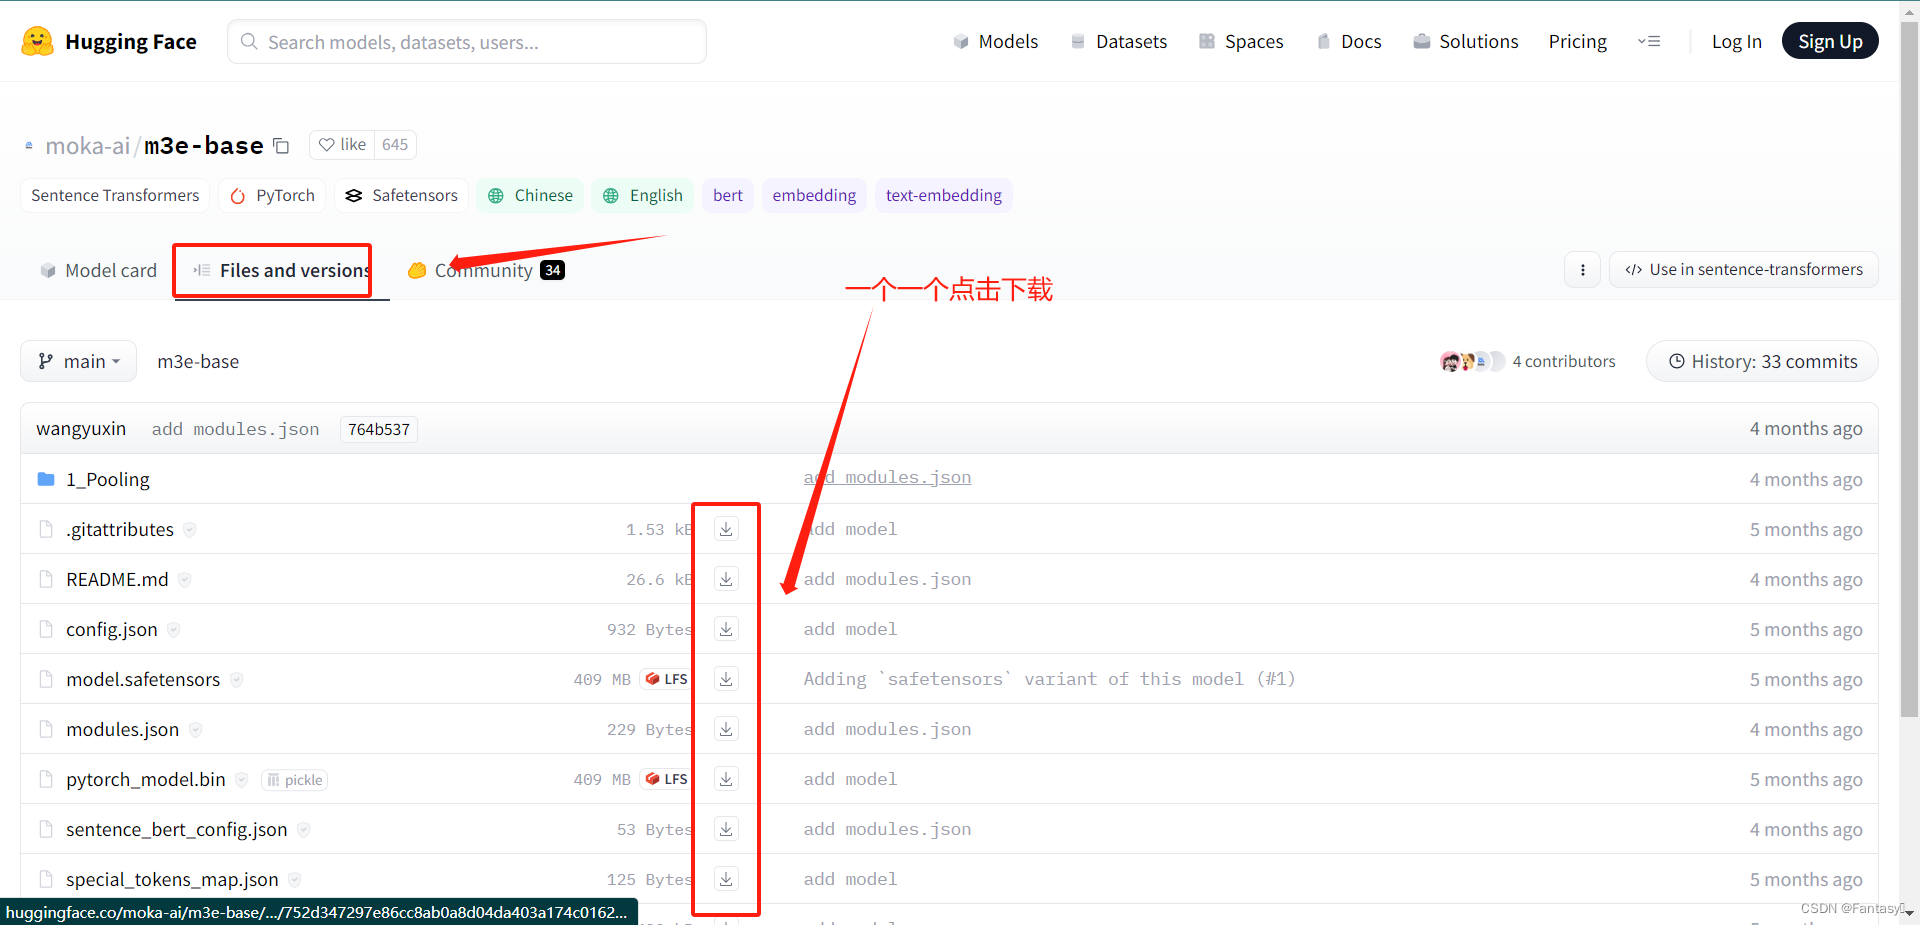
Task: Go to Datasets in navigation
Action: (1118, 42)
